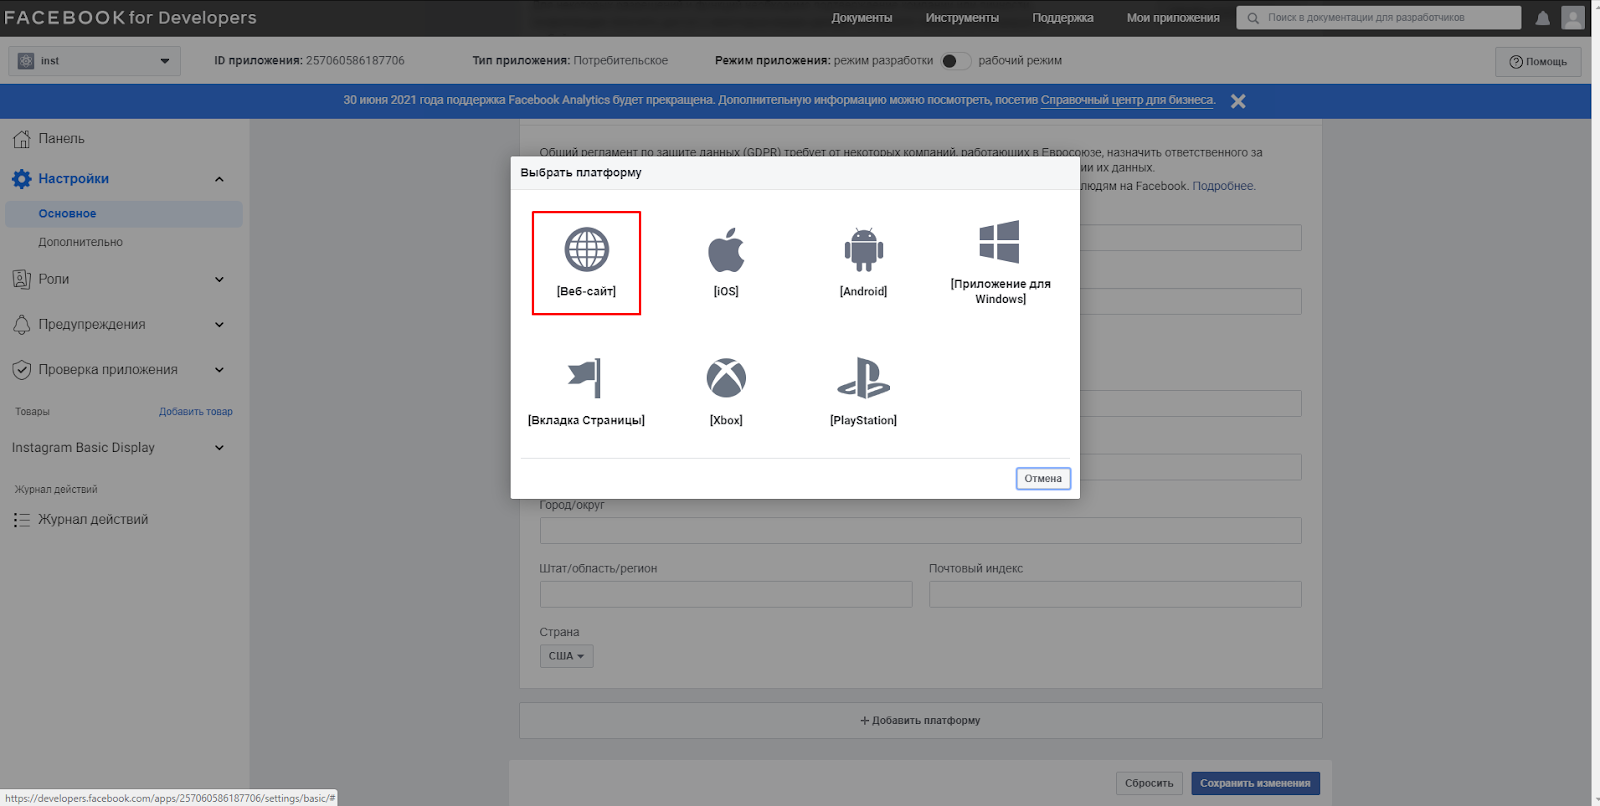
Task: Click the Журнал действий list icon
Action: click(x=21, y=520)
